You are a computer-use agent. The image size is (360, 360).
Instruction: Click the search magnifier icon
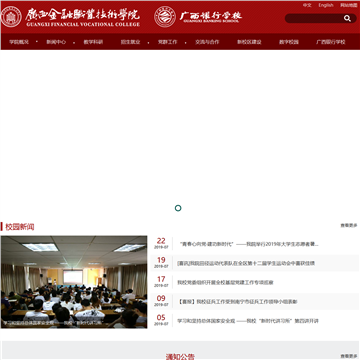click(x=347, y=18)
